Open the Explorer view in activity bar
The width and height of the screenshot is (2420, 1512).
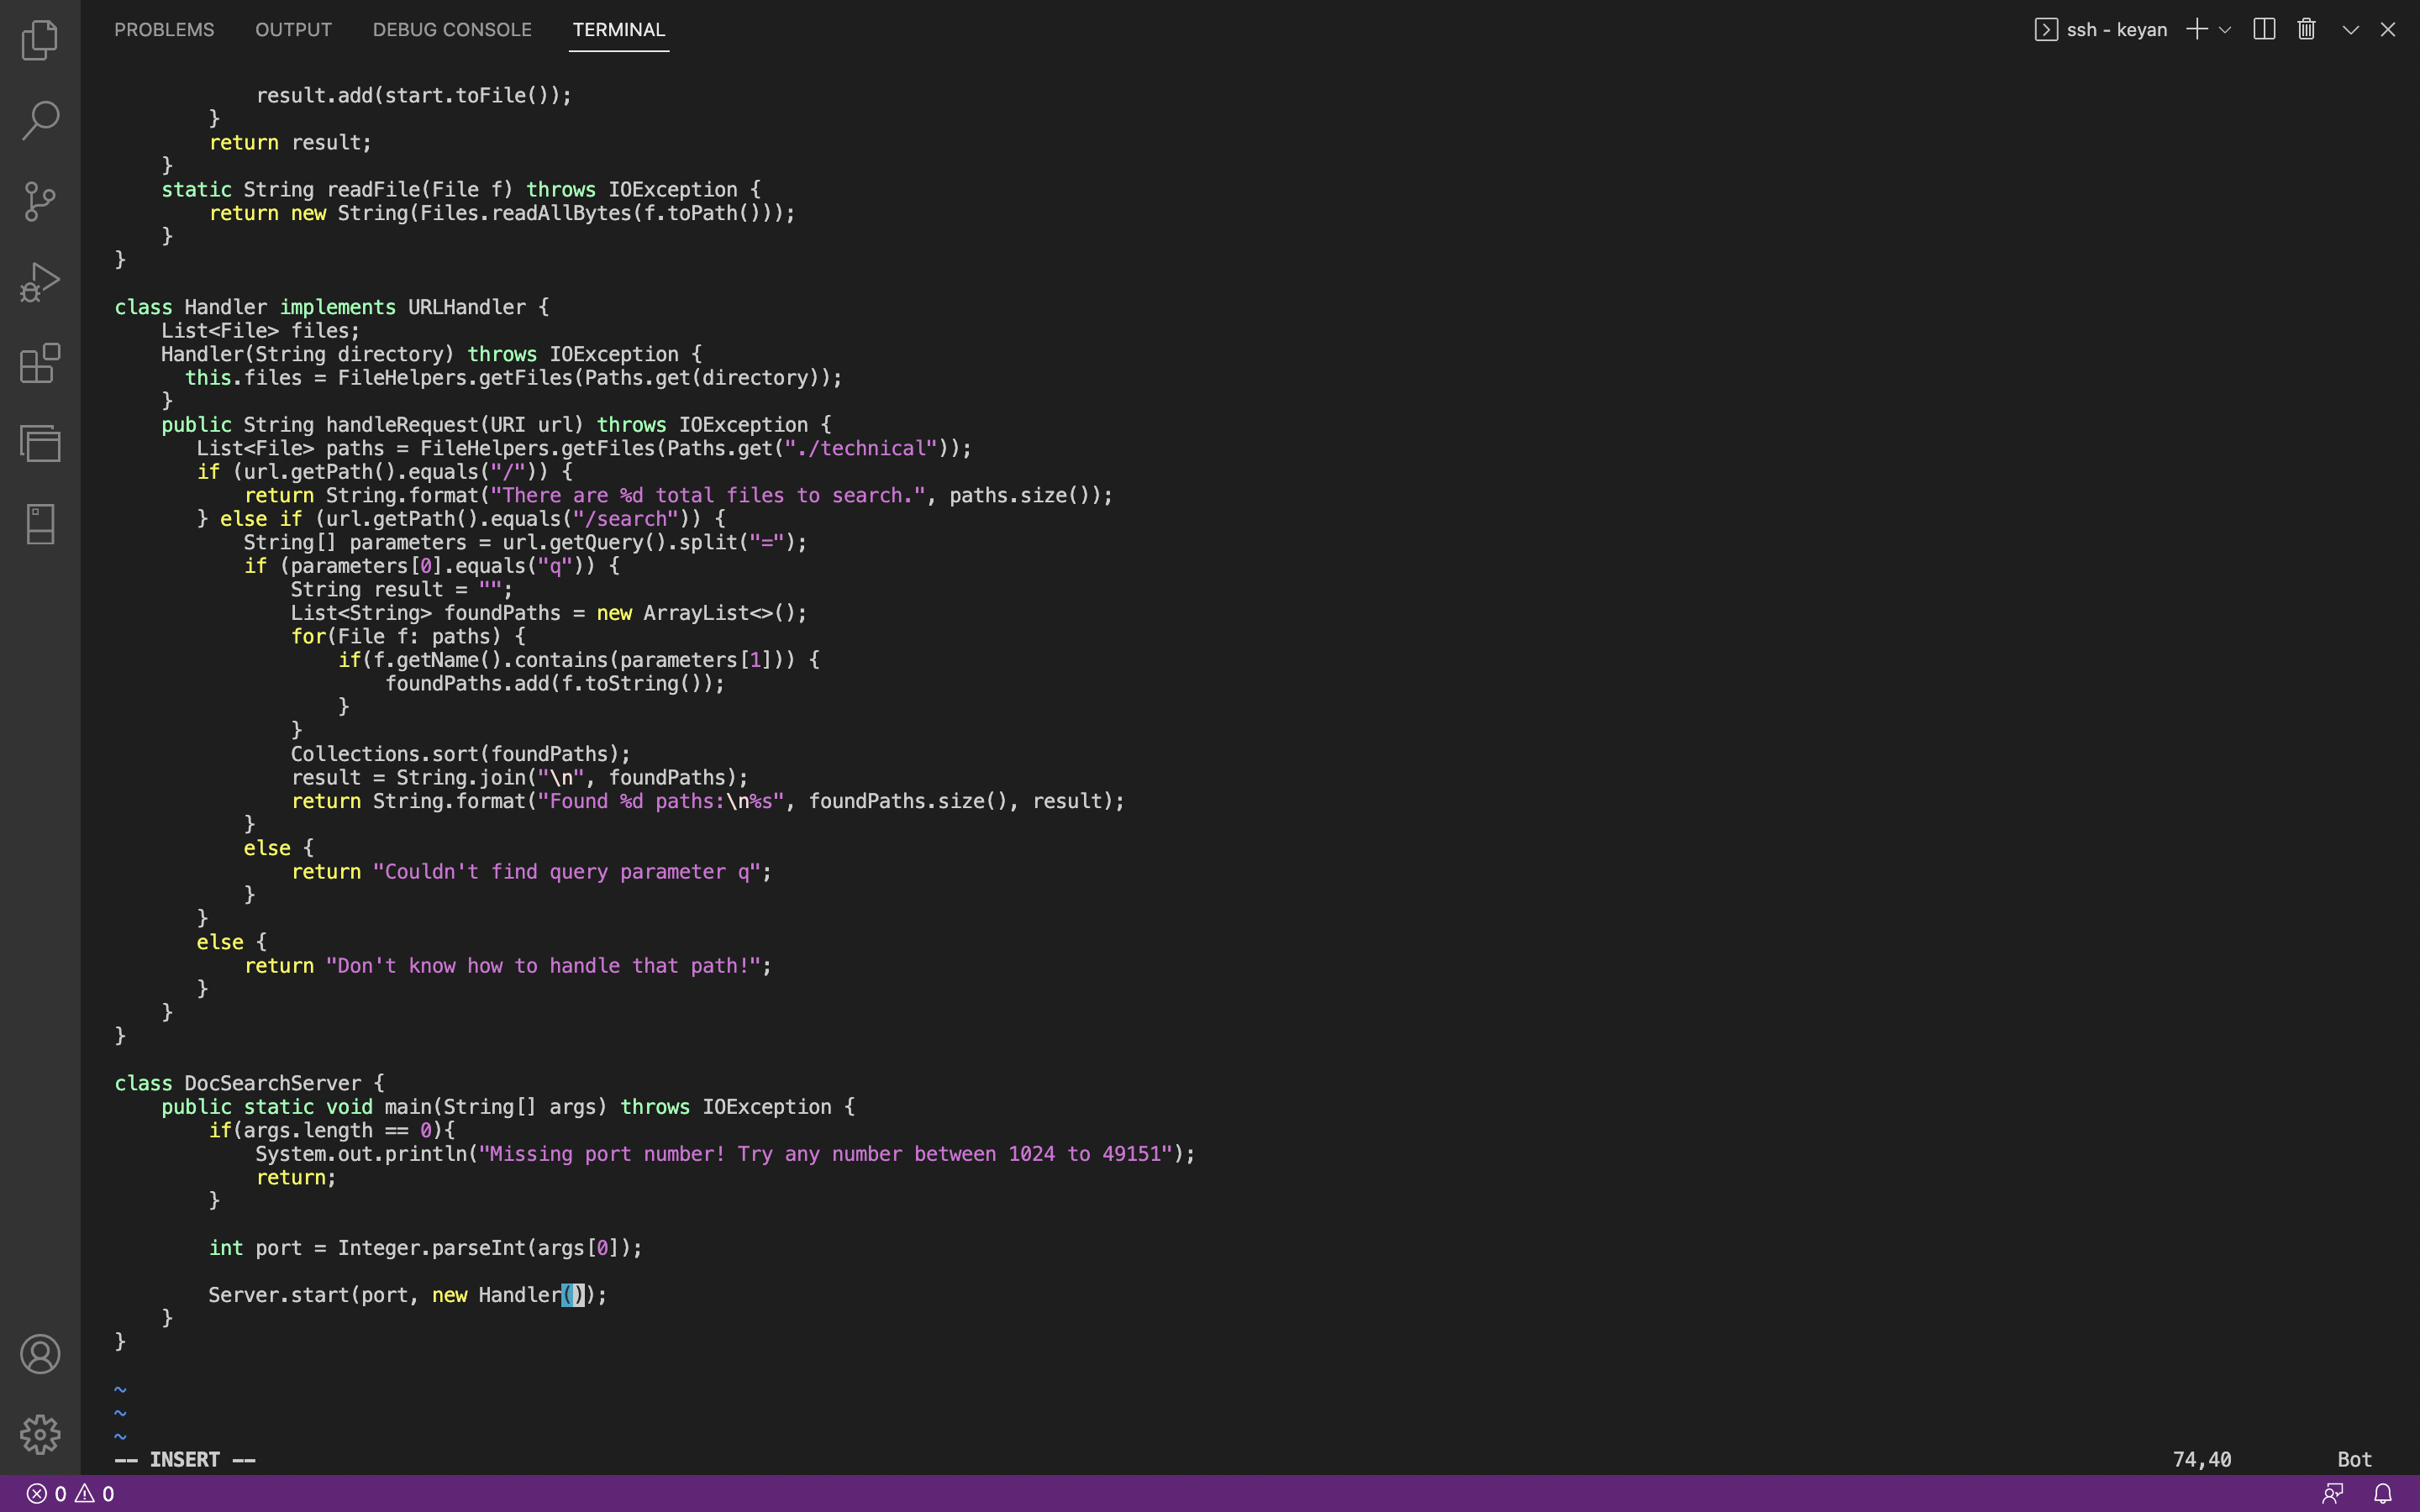pos(40,40)
